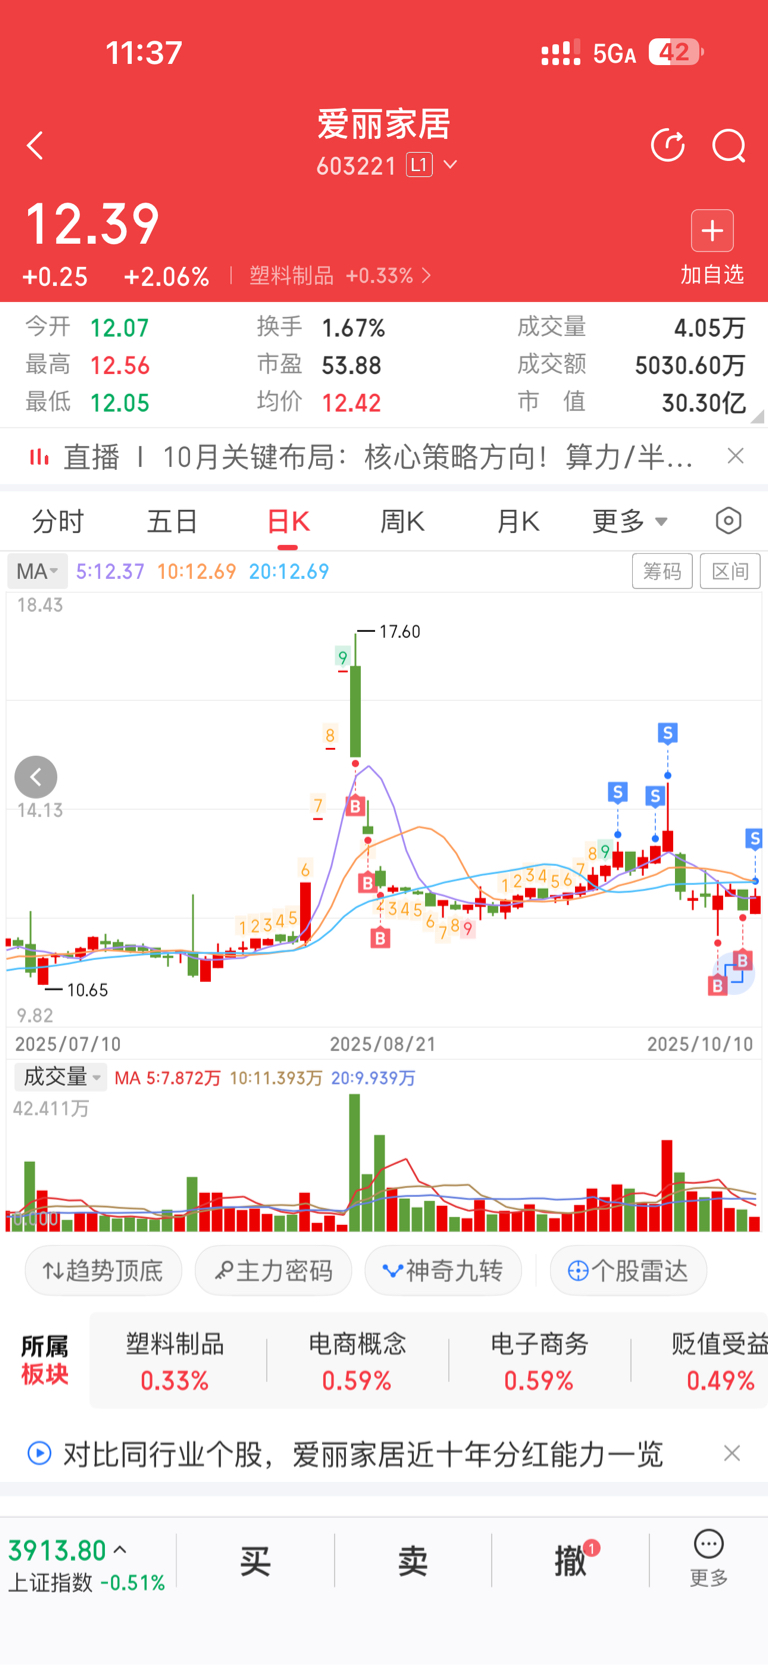Tap the B buy marker beside orange number 7

point(355,806)
